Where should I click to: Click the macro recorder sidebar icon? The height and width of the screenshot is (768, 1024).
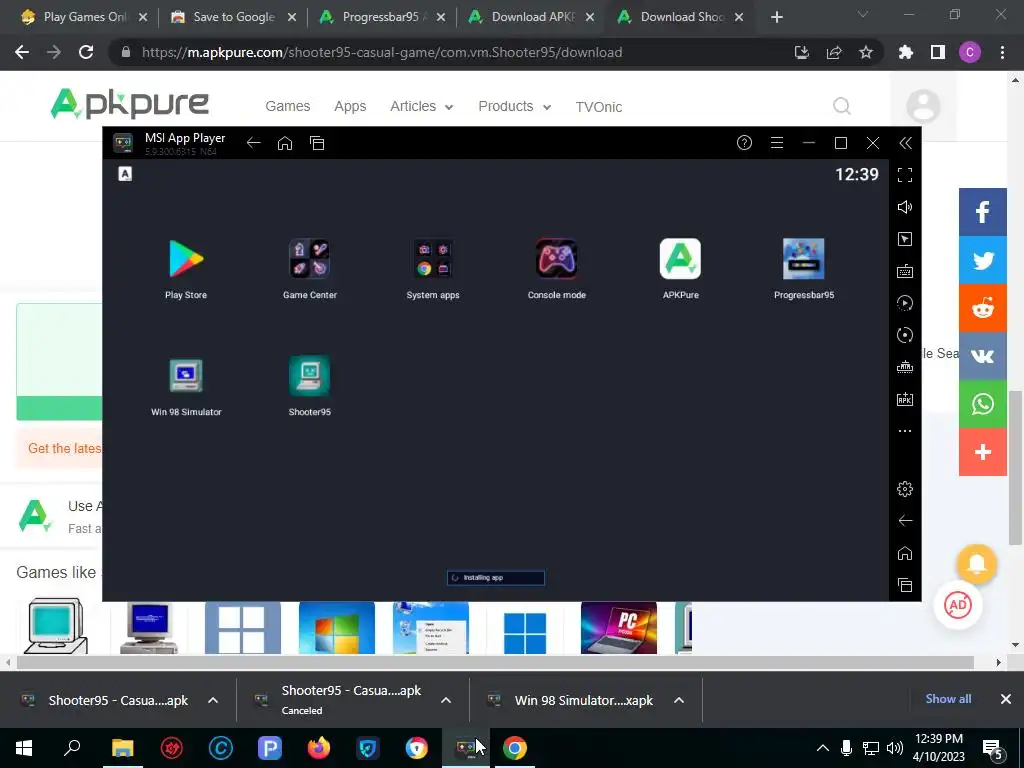click(x=904, y=303)
